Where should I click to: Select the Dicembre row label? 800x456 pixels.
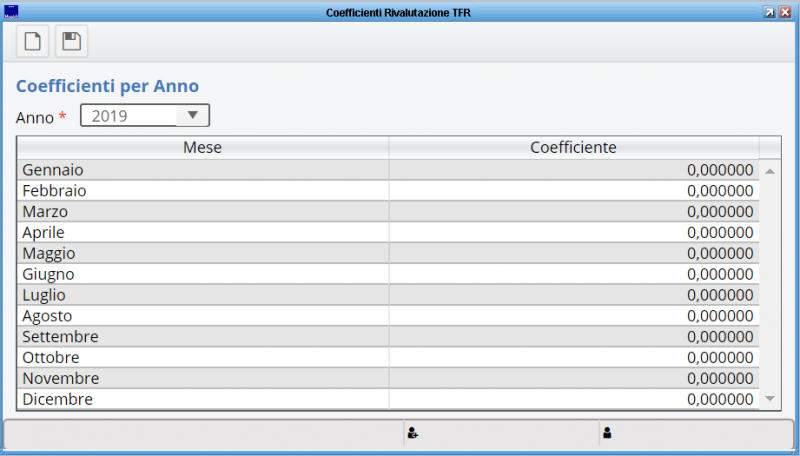tap(58, 399)
